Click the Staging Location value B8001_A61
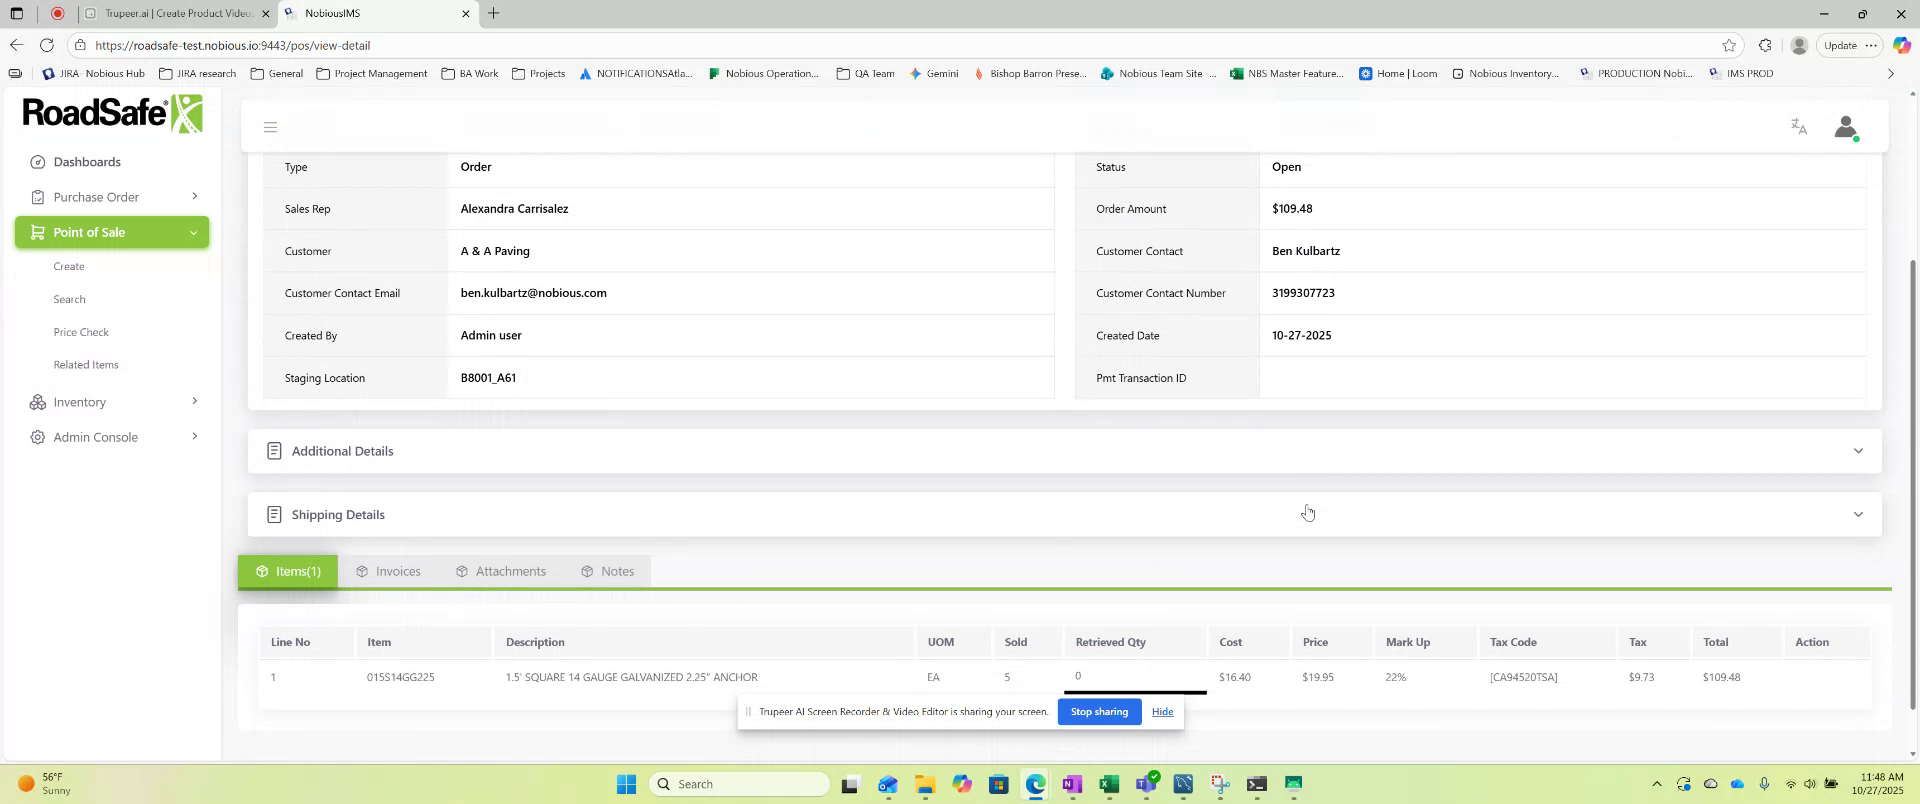Screen dimensions: 1920x804 point(488,378)
